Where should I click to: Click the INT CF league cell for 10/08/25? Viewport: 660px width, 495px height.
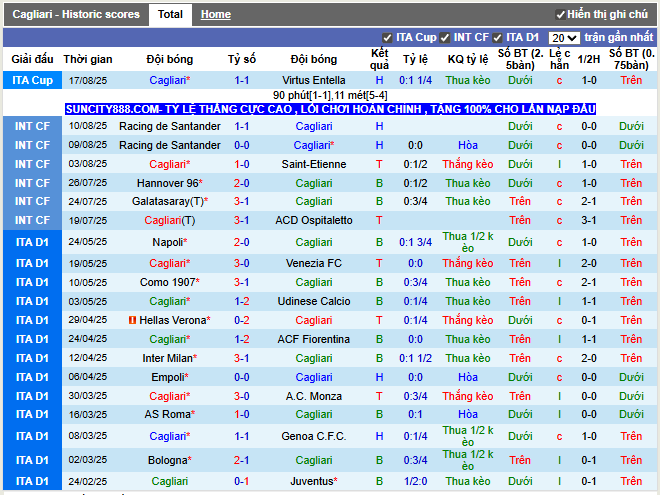coord(32,126)
